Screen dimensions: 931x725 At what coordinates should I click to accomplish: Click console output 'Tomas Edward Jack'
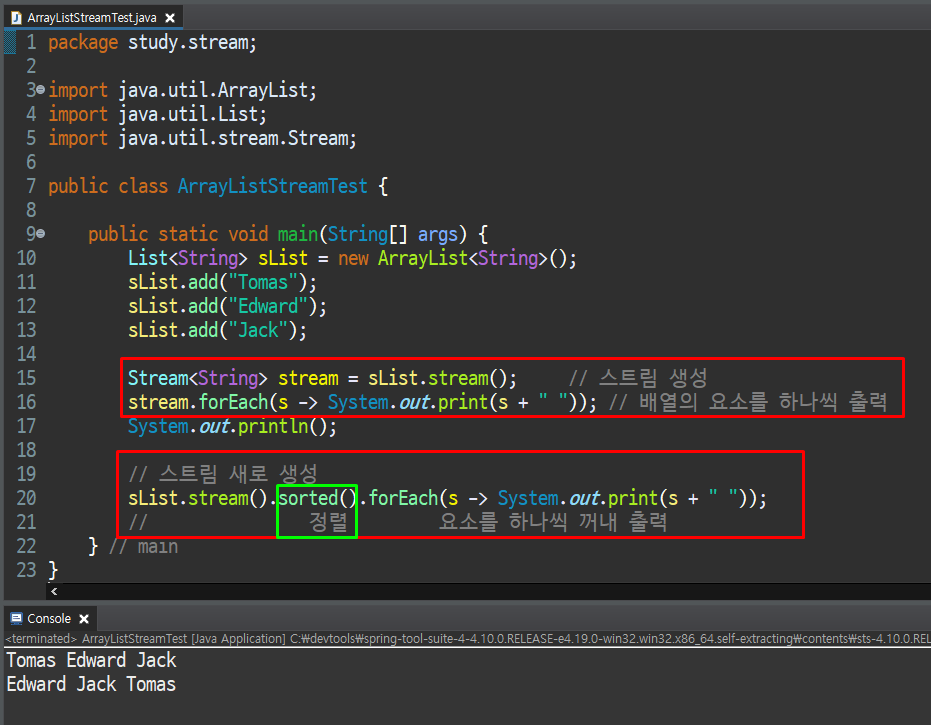pos(91,660)
